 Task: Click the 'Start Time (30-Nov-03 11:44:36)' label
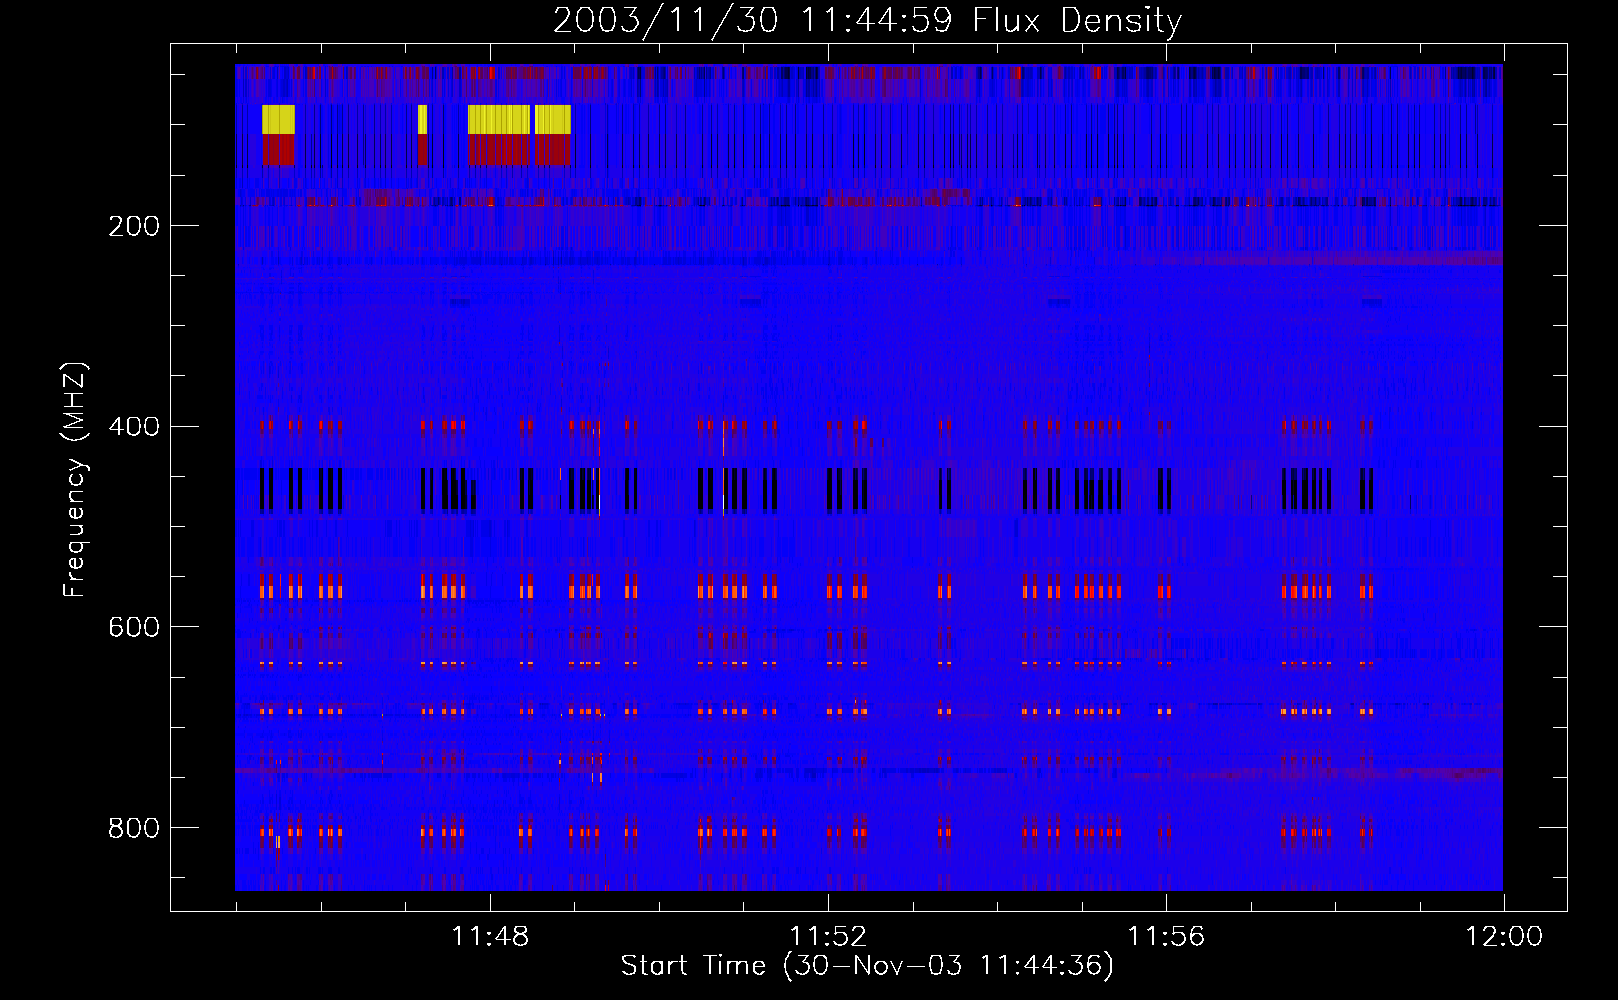(x=867, y=966)
